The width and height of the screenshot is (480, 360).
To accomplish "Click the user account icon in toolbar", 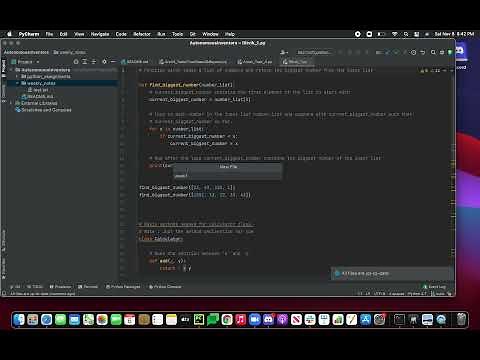I will (x=284, y=52).
